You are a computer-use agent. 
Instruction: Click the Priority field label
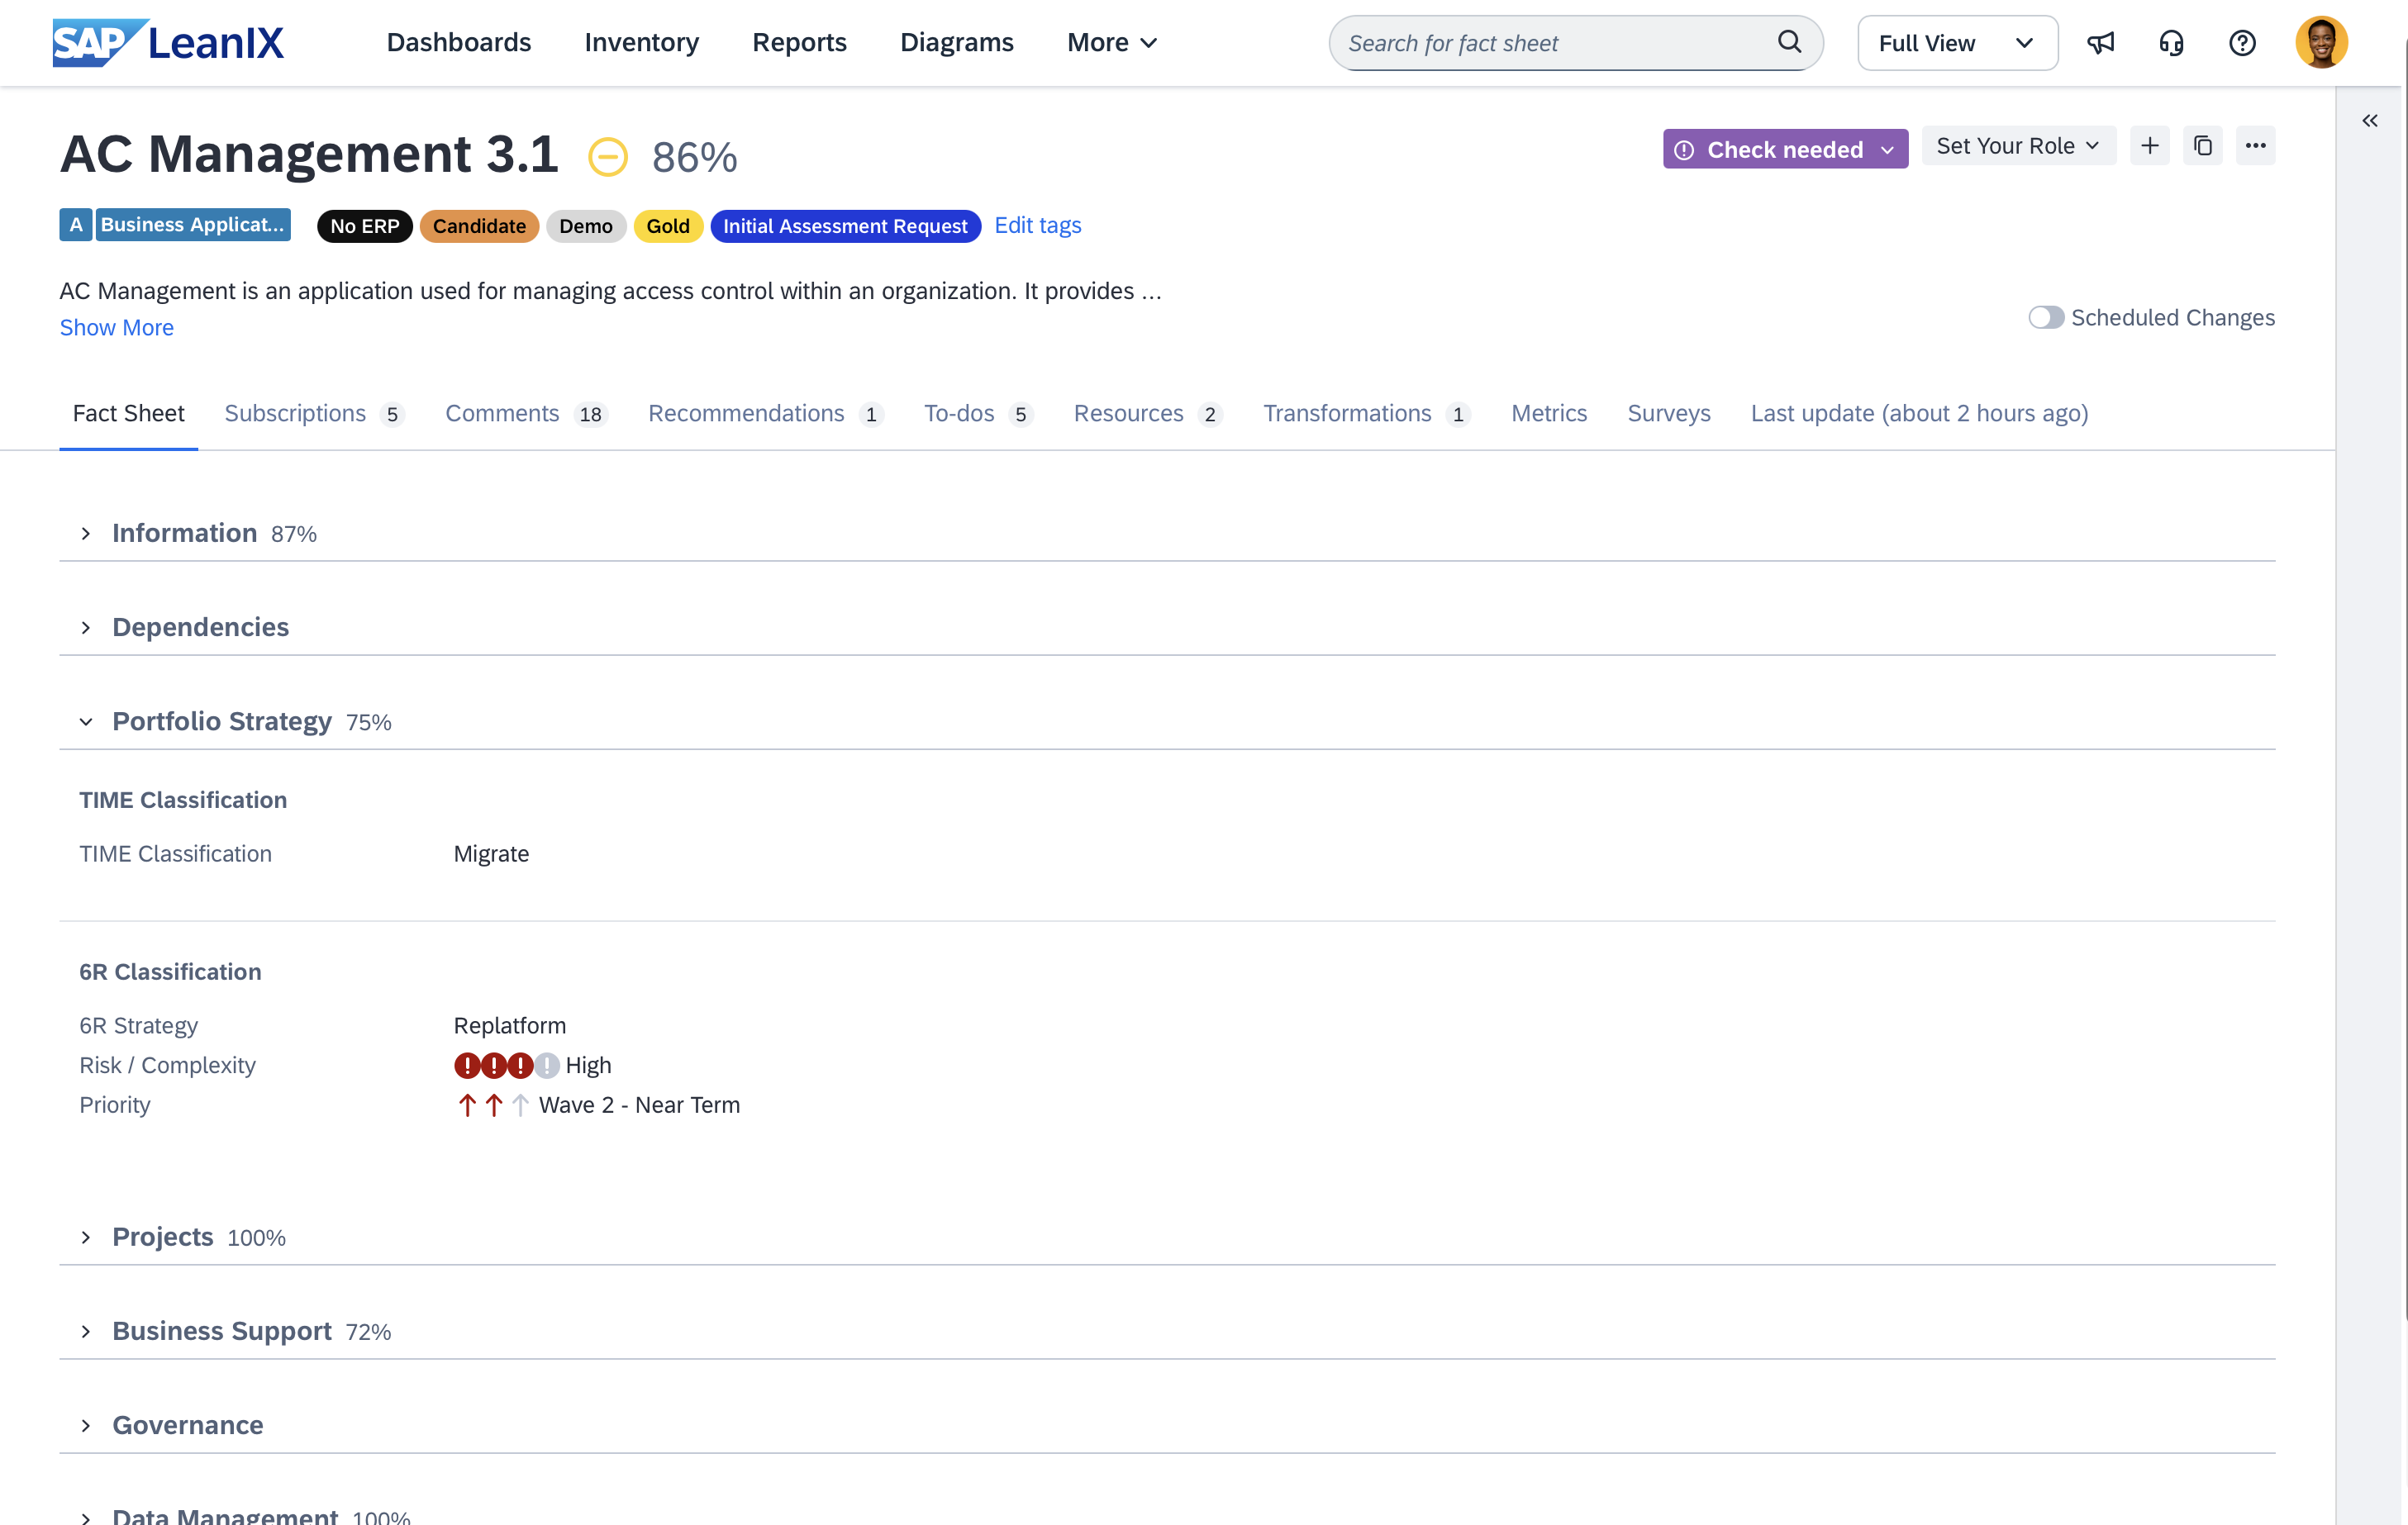pos(114,1105)
